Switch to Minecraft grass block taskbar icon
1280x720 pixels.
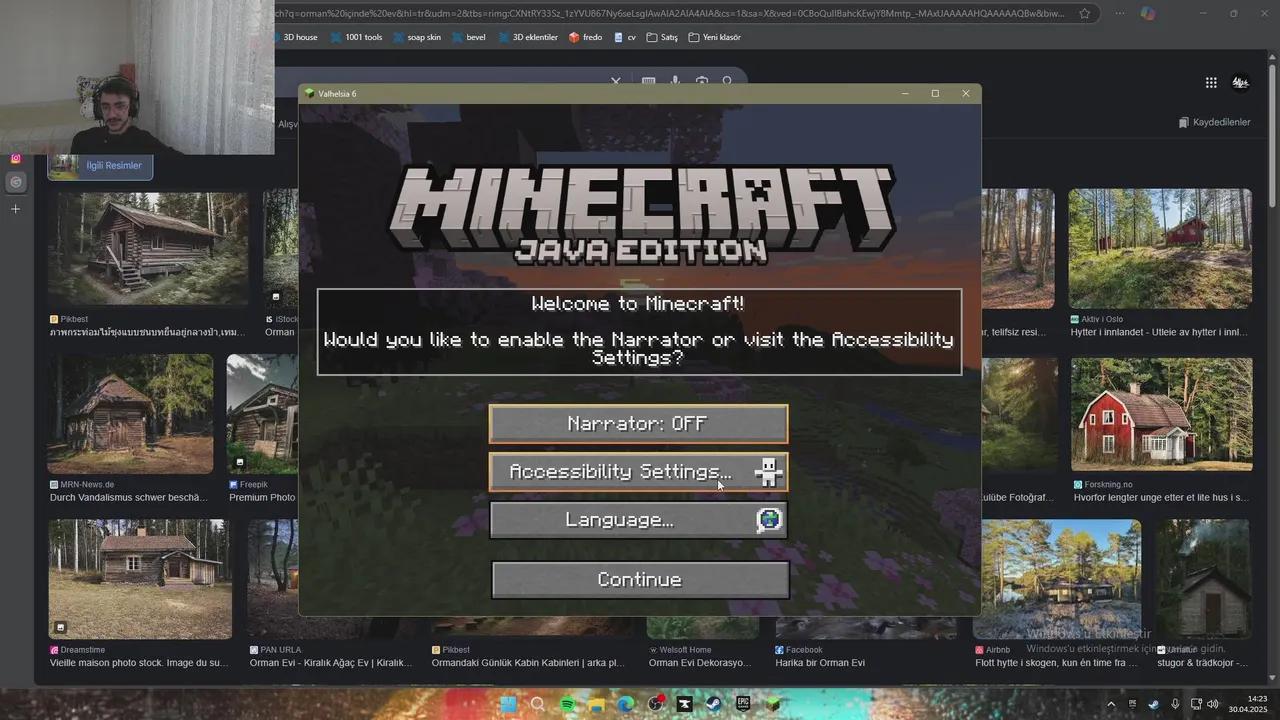(x=773, y=704)
